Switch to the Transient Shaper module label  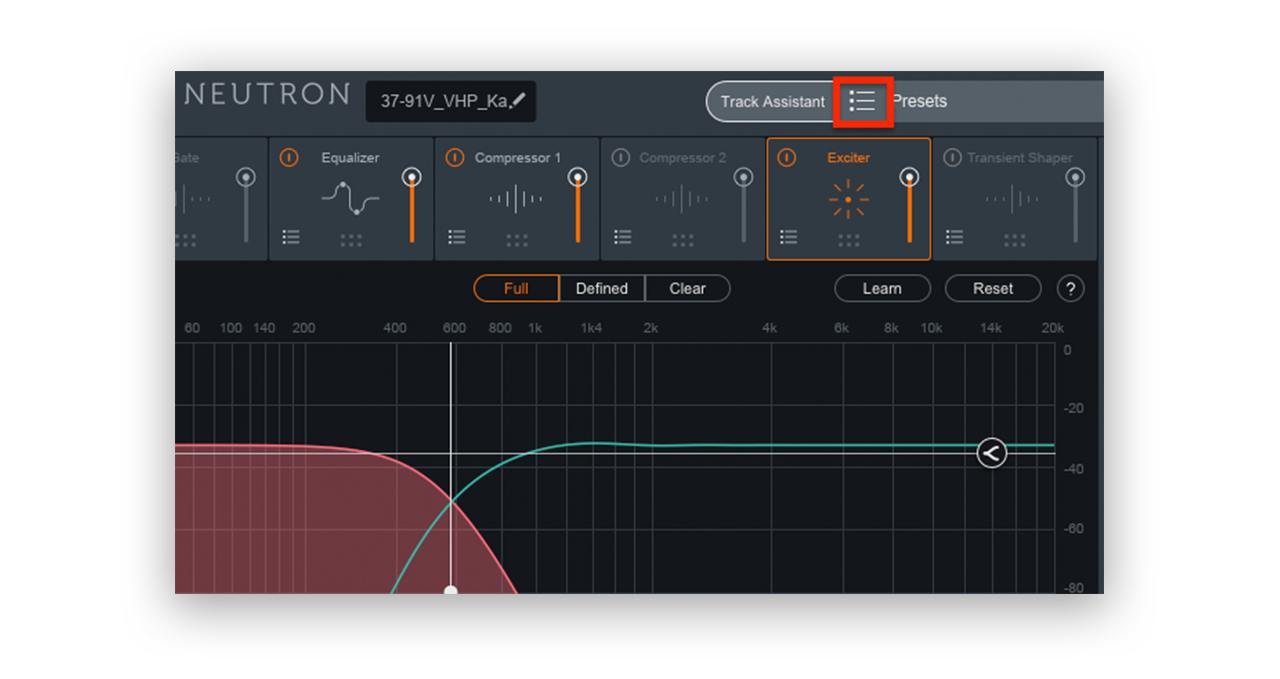pyautogui.click(x=1019, y=158)
